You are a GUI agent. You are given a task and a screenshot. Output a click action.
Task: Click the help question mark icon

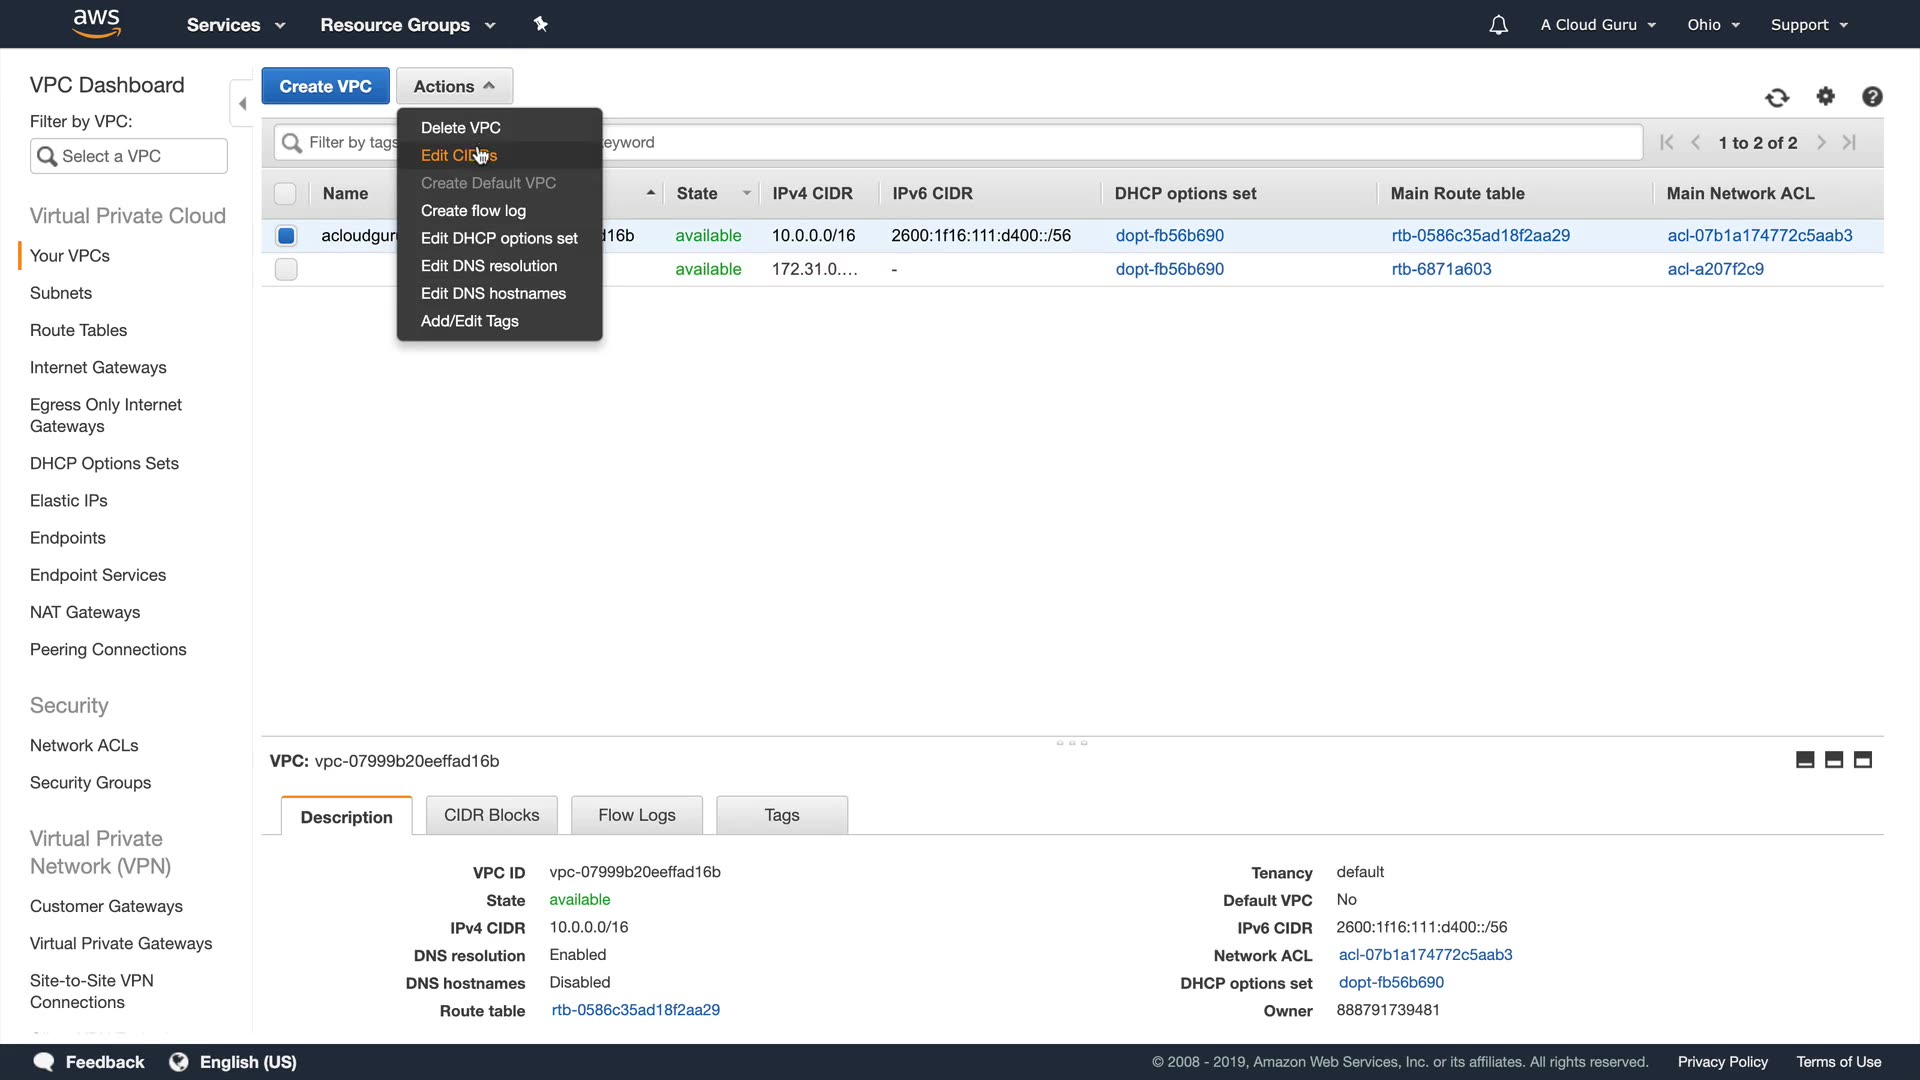[1872, 96]
